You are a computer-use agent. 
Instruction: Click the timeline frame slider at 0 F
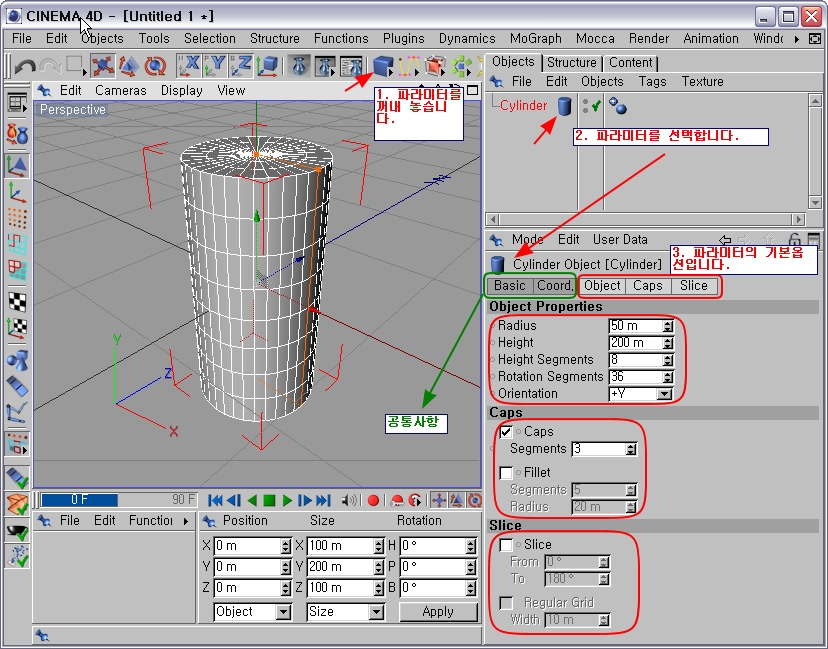coord(79,500)
